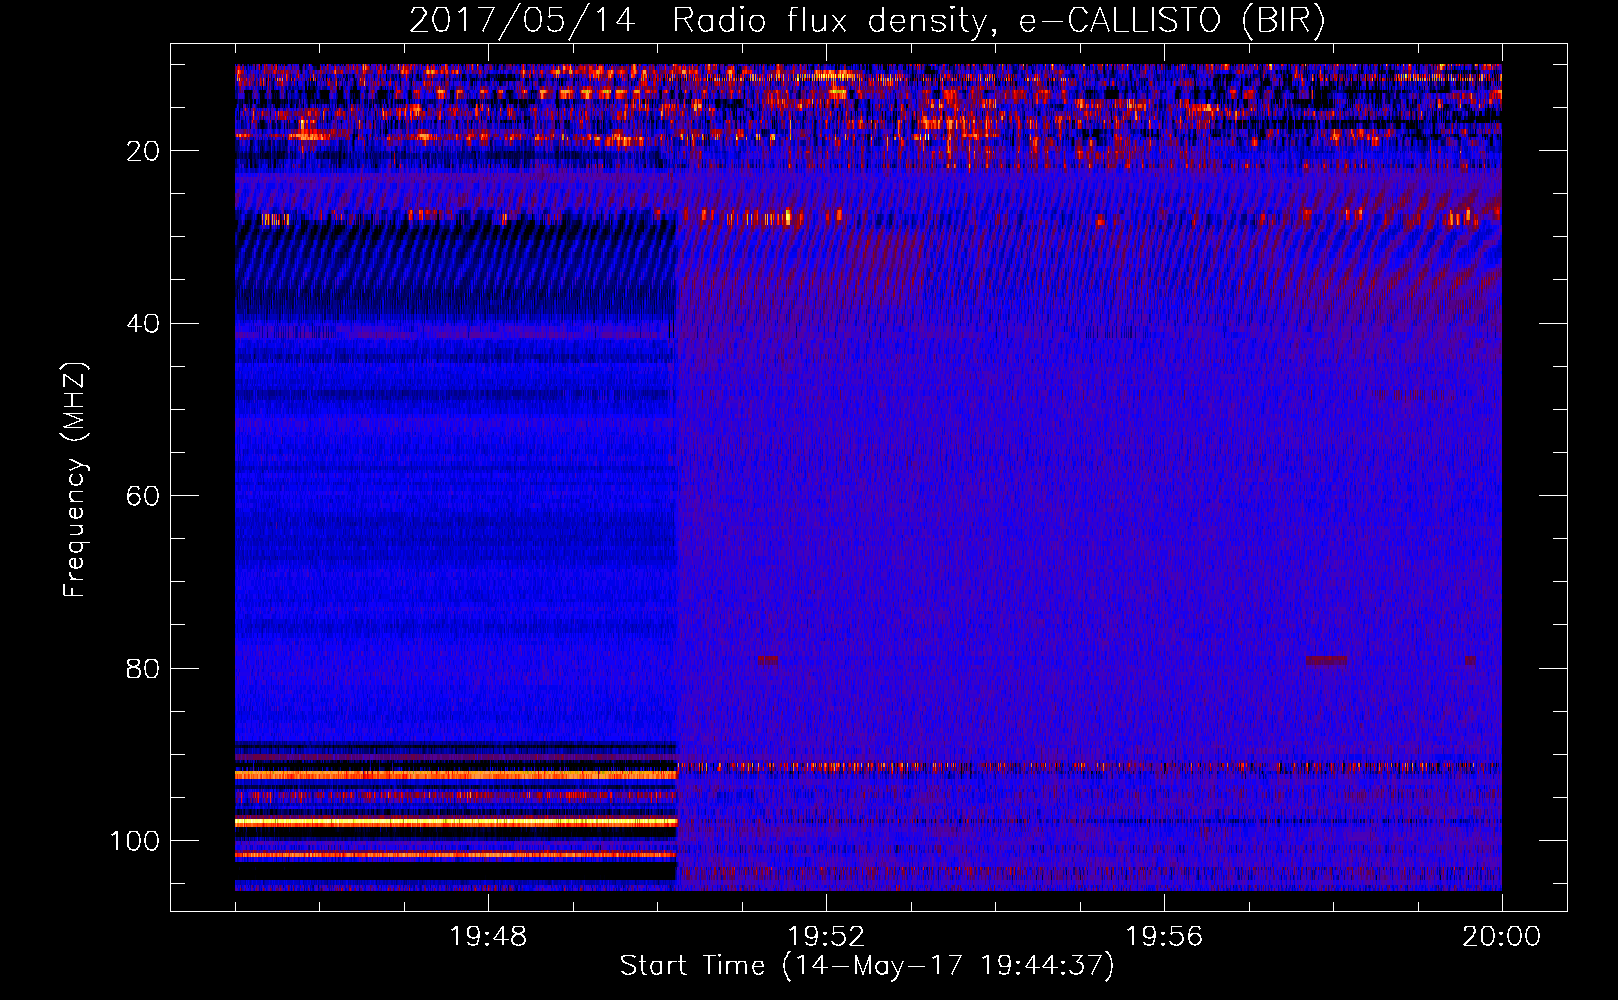Click the 80 MHz frequency tick label

[143, 668]
